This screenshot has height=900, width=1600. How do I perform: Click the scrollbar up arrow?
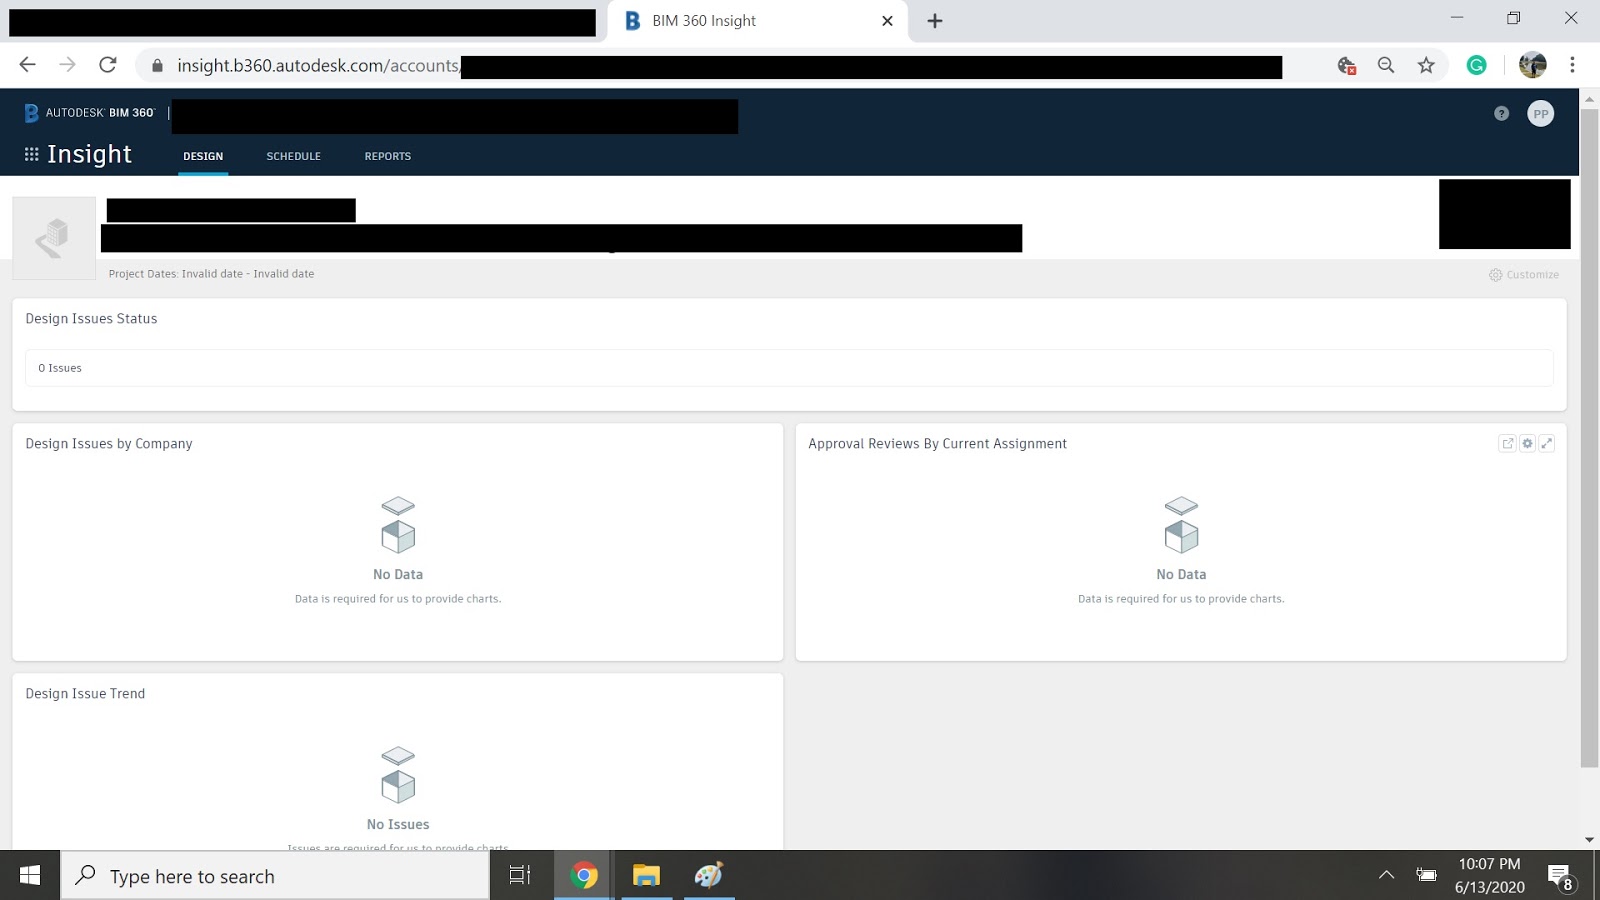[1590, 98]
